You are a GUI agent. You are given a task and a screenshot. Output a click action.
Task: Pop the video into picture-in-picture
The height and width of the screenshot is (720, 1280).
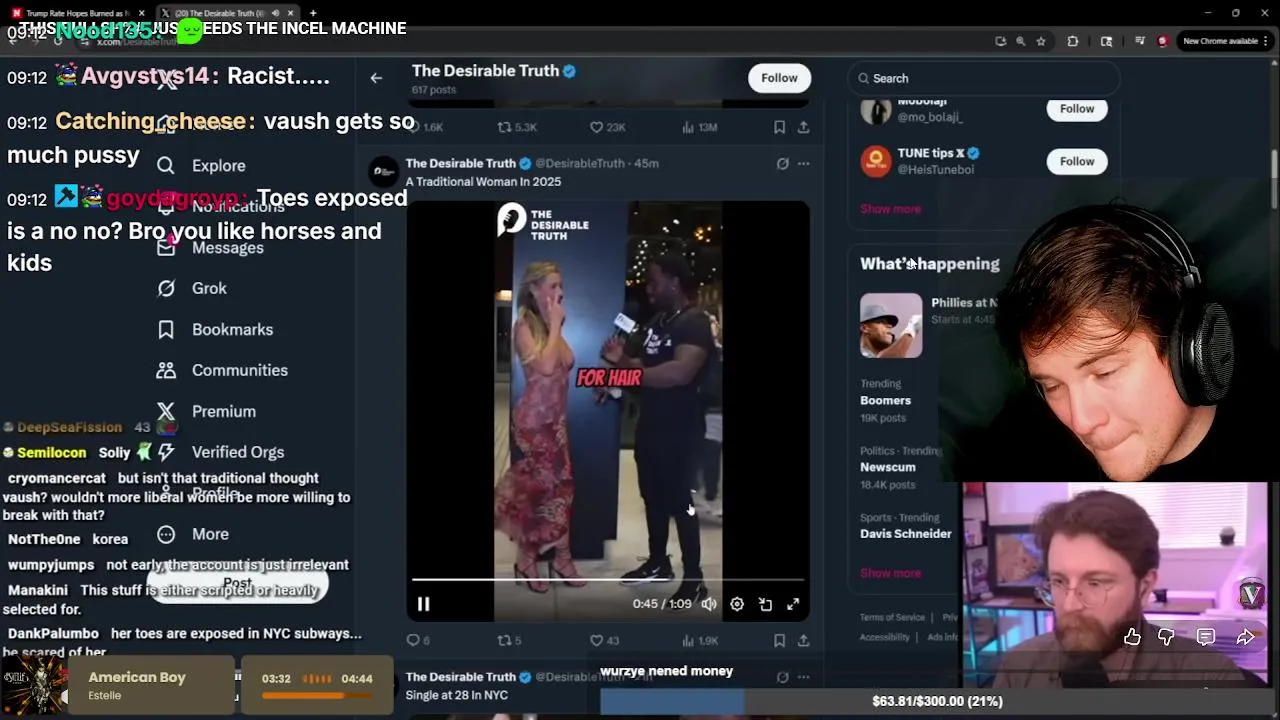(765, 604)
